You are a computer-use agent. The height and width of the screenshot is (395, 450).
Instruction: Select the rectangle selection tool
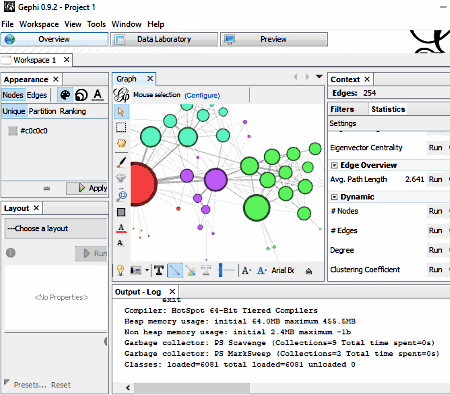121,127
